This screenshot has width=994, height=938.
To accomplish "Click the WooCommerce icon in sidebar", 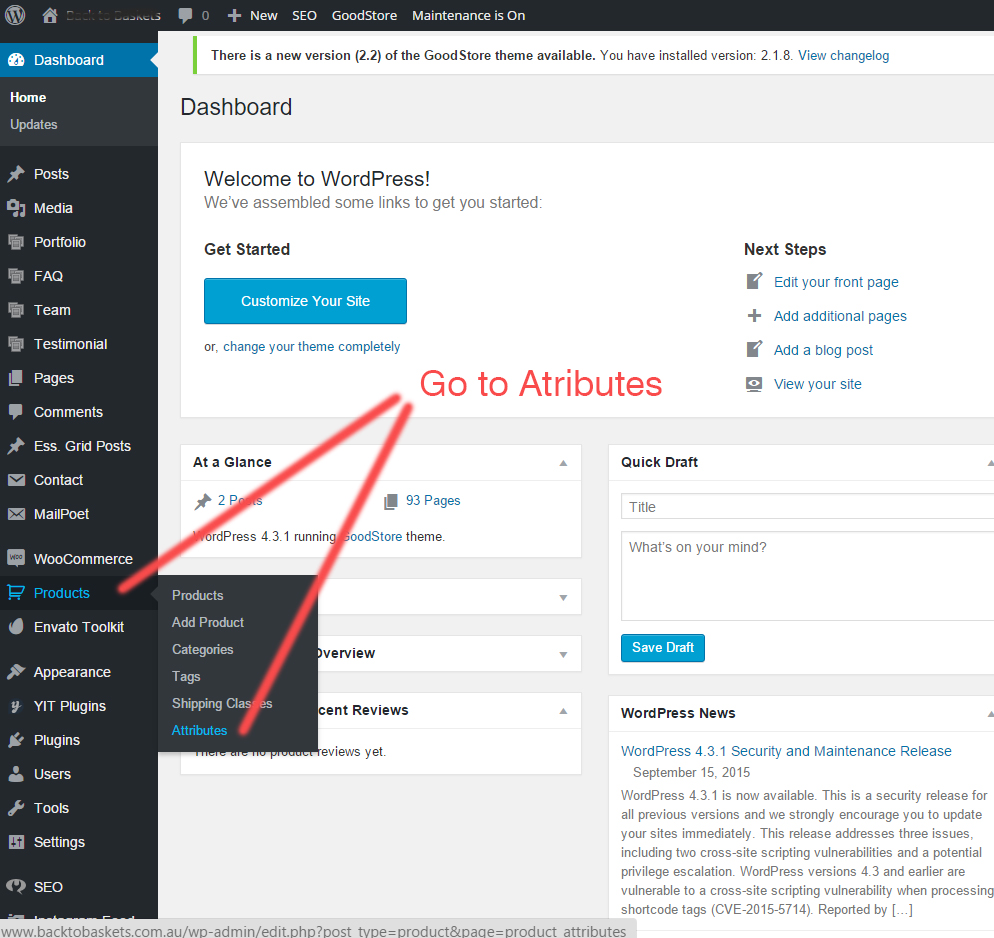I will coord(16,559).
